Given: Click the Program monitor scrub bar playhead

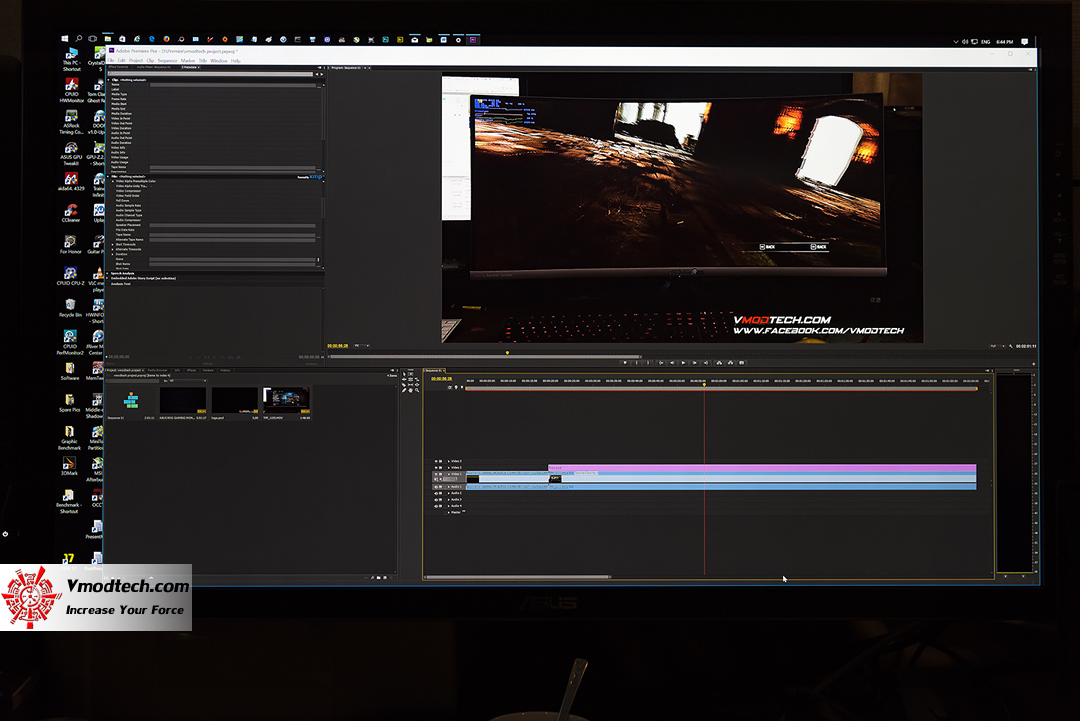Looking at the screenshot, I should [508, 353].
